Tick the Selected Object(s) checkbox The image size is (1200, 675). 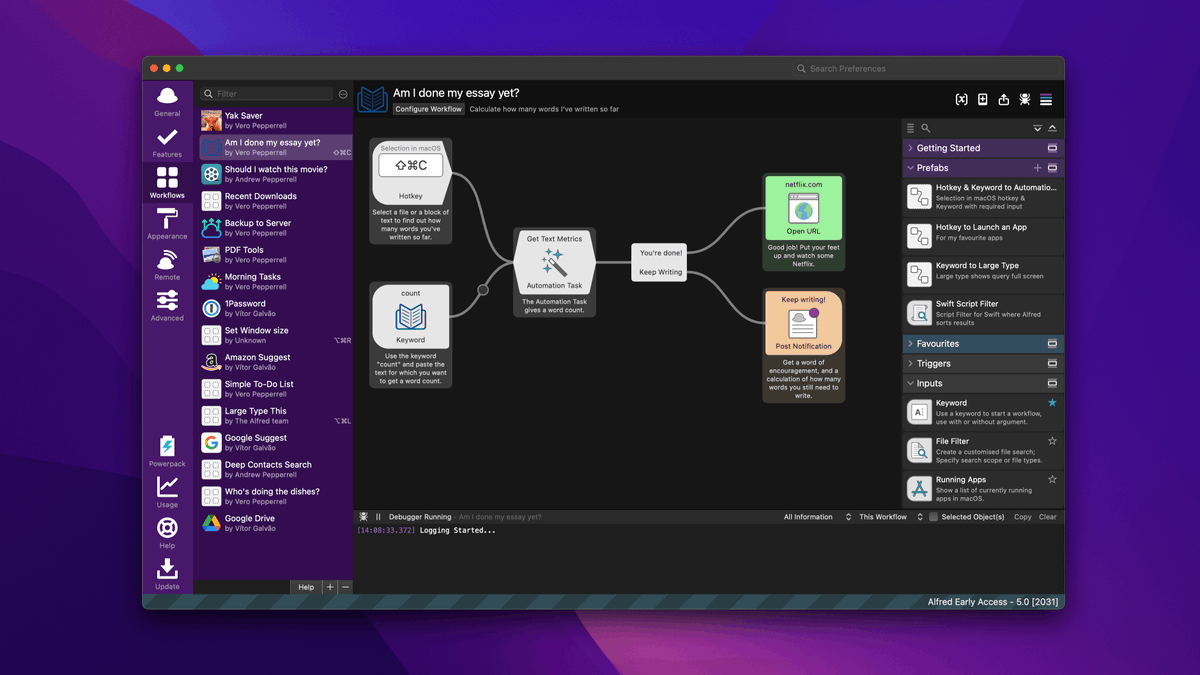pyautogui.click(x=933, y=517)
